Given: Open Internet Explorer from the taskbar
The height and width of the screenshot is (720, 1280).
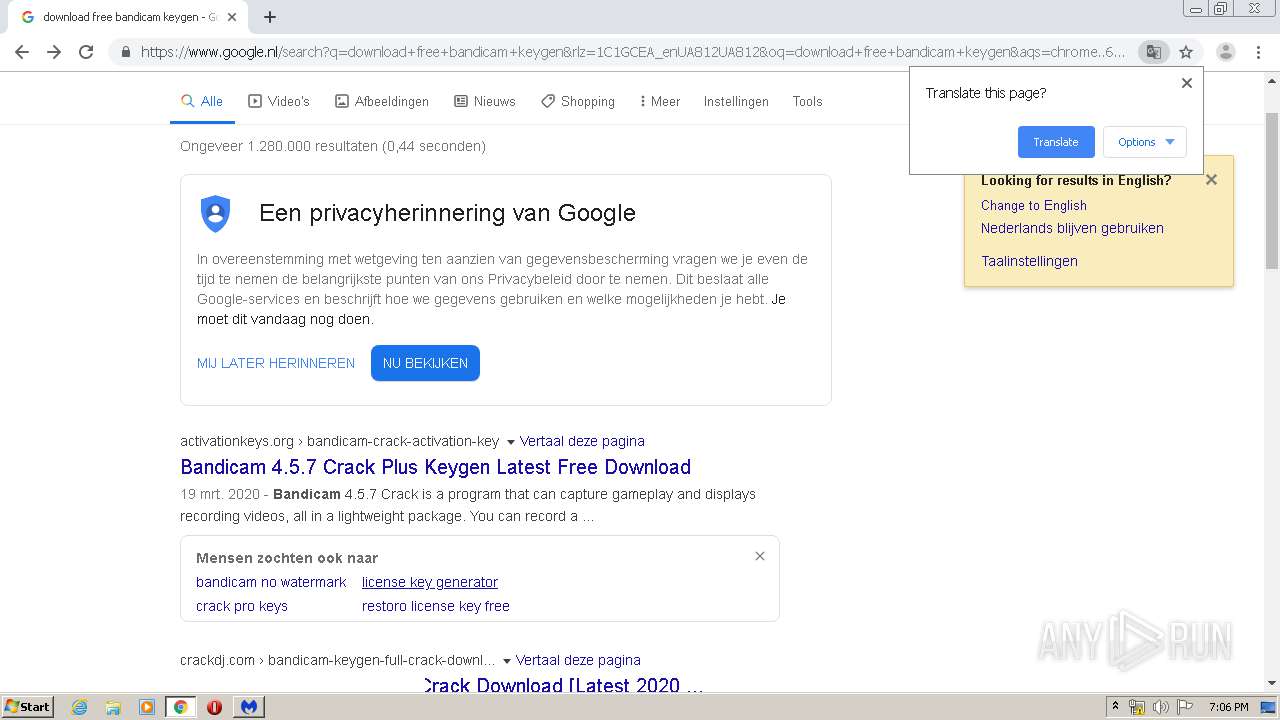Looking at the screenshot, I should [x=79, y=707].
